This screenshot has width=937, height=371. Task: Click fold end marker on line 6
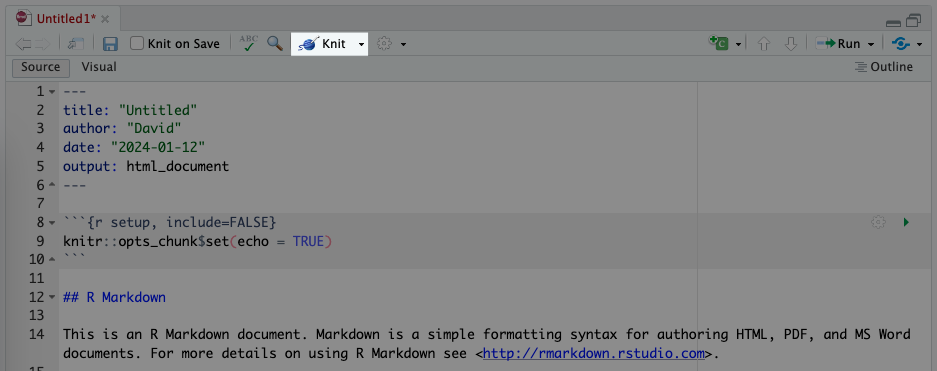coord(52,185)
